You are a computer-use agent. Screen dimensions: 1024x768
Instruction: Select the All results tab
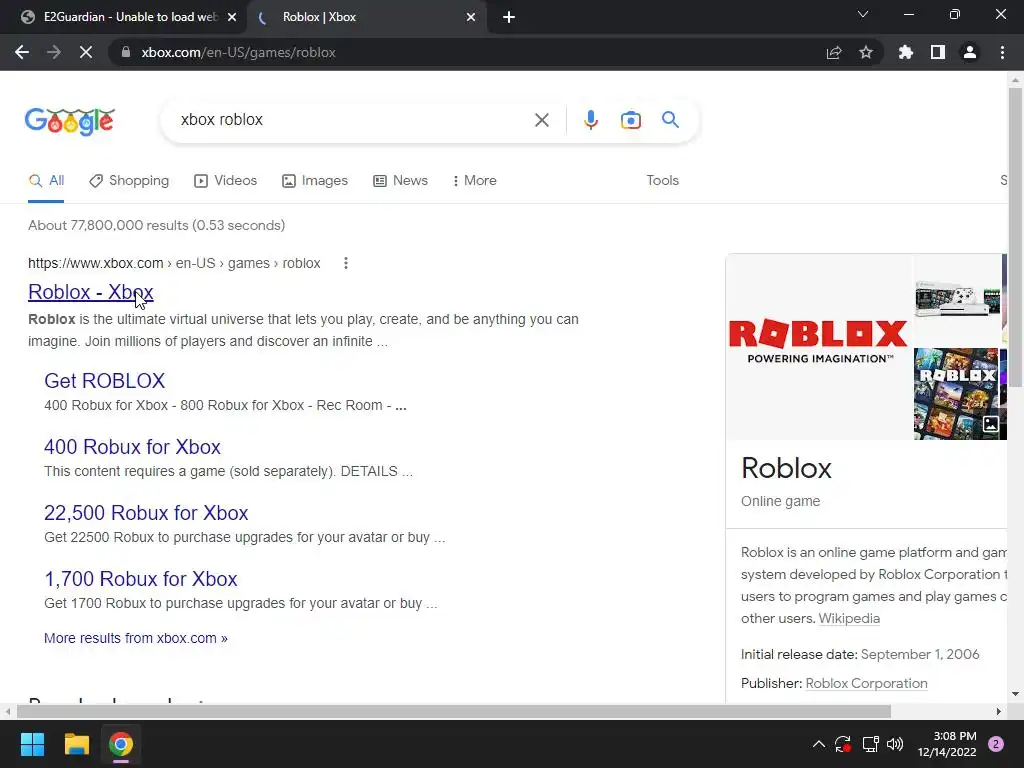coord(46,181)
